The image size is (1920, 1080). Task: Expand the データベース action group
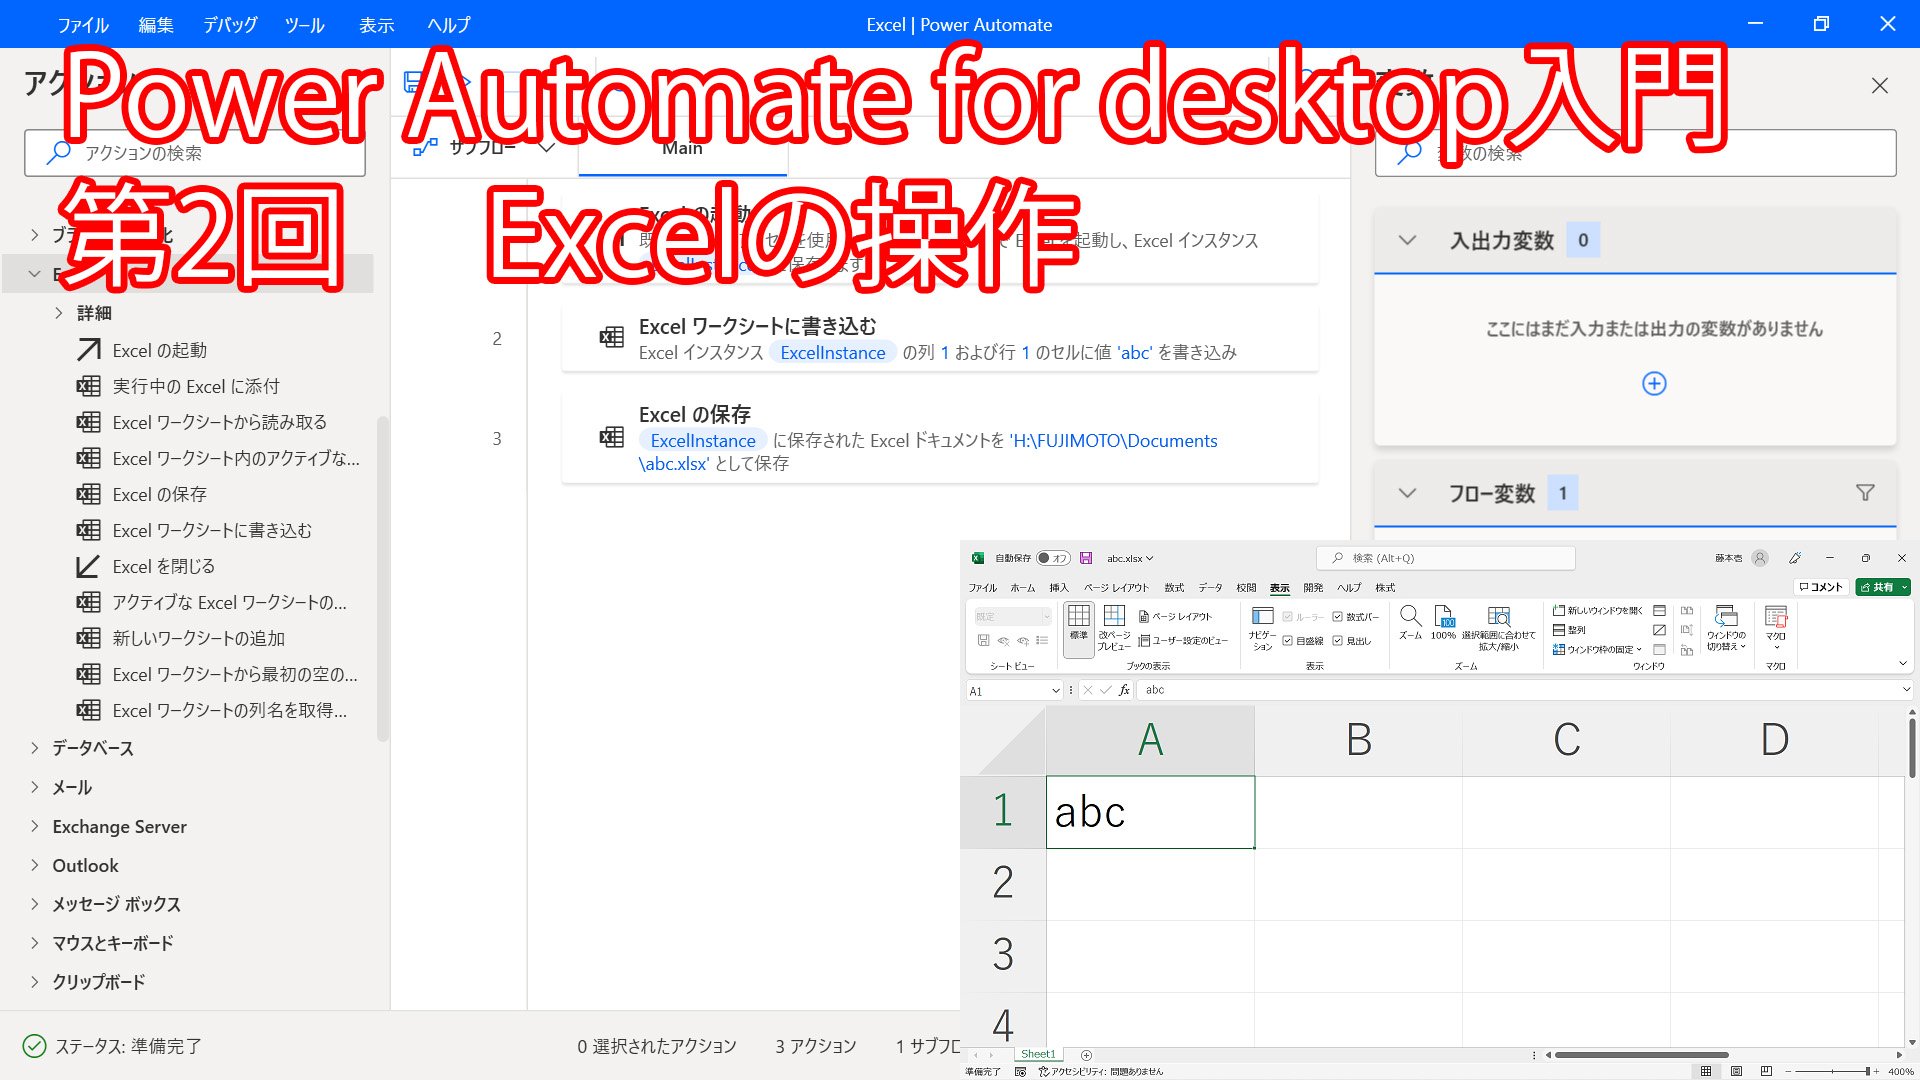[35, 748]
